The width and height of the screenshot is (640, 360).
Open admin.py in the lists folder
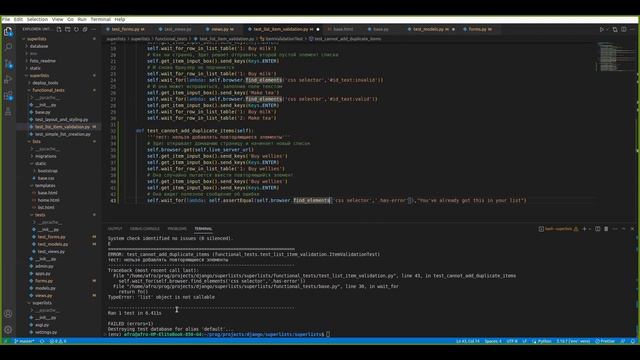coord(44,266)
